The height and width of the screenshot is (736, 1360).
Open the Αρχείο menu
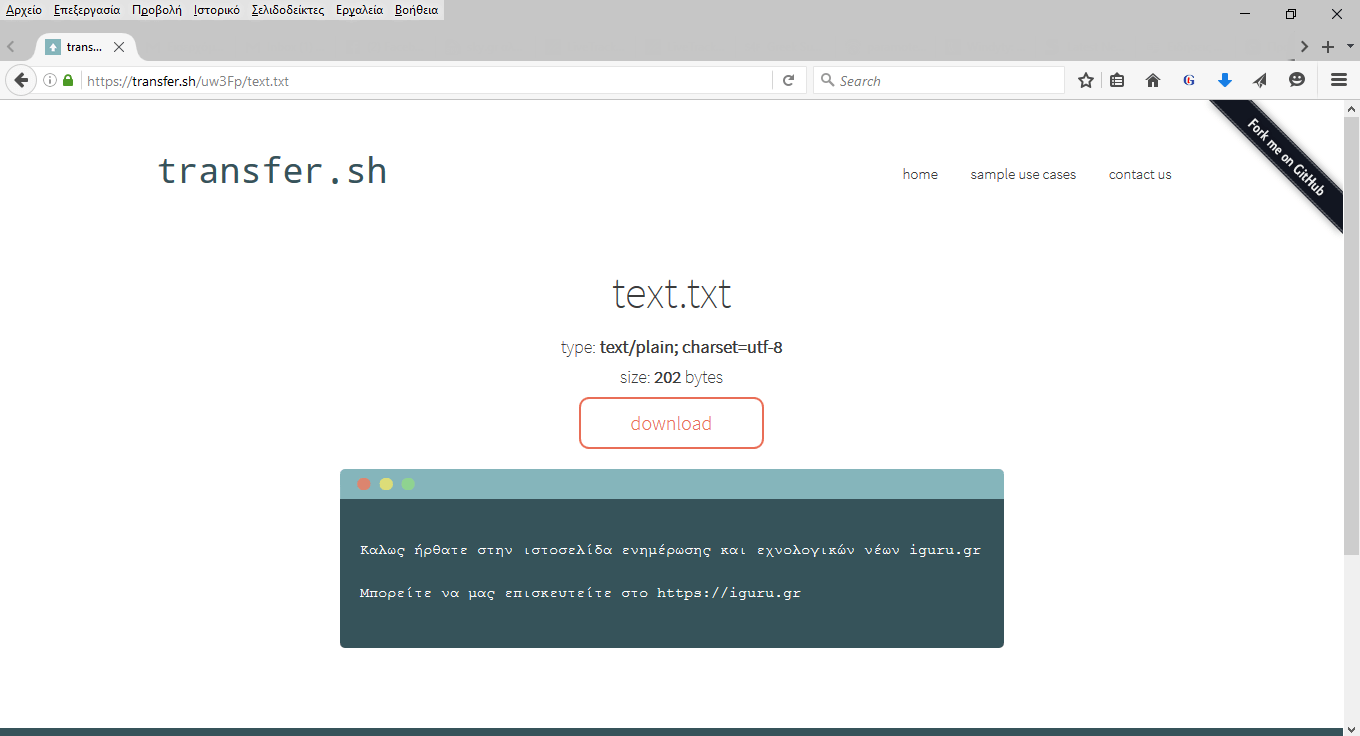(24, 10)
